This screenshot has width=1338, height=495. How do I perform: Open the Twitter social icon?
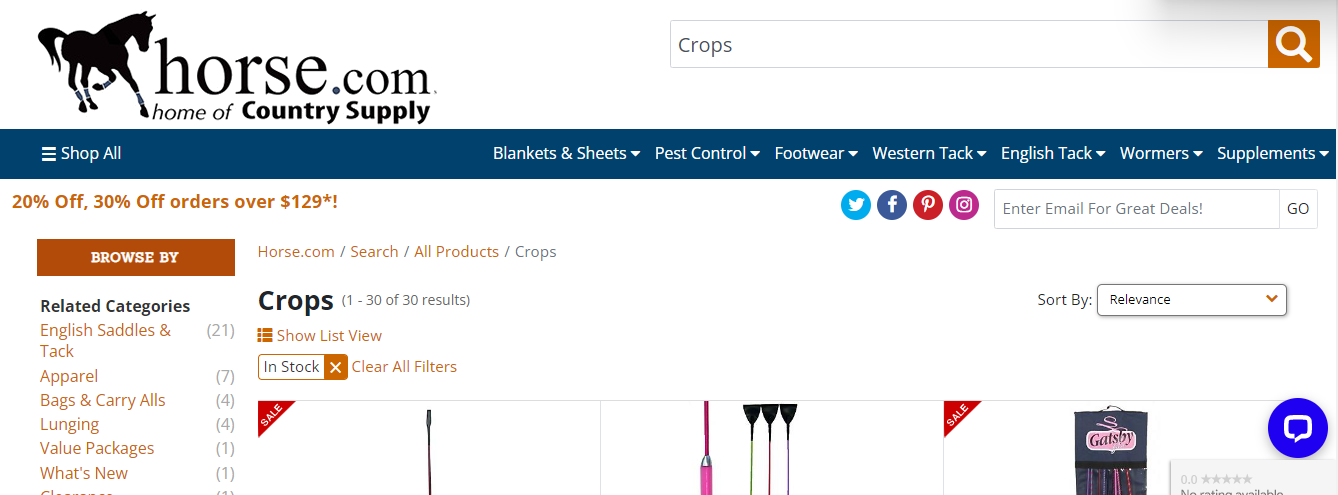856,206
